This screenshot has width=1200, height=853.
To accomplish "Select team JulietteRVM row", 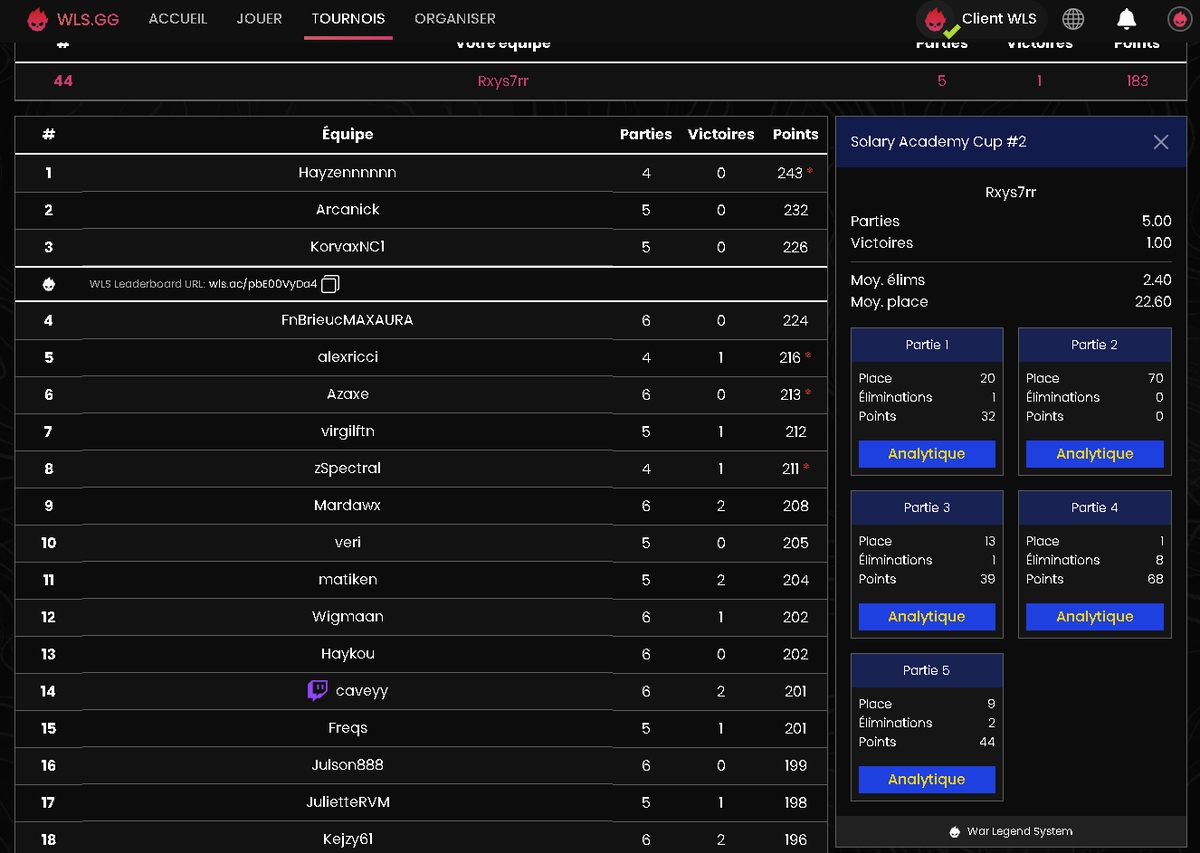I will (x=421, y=801).
